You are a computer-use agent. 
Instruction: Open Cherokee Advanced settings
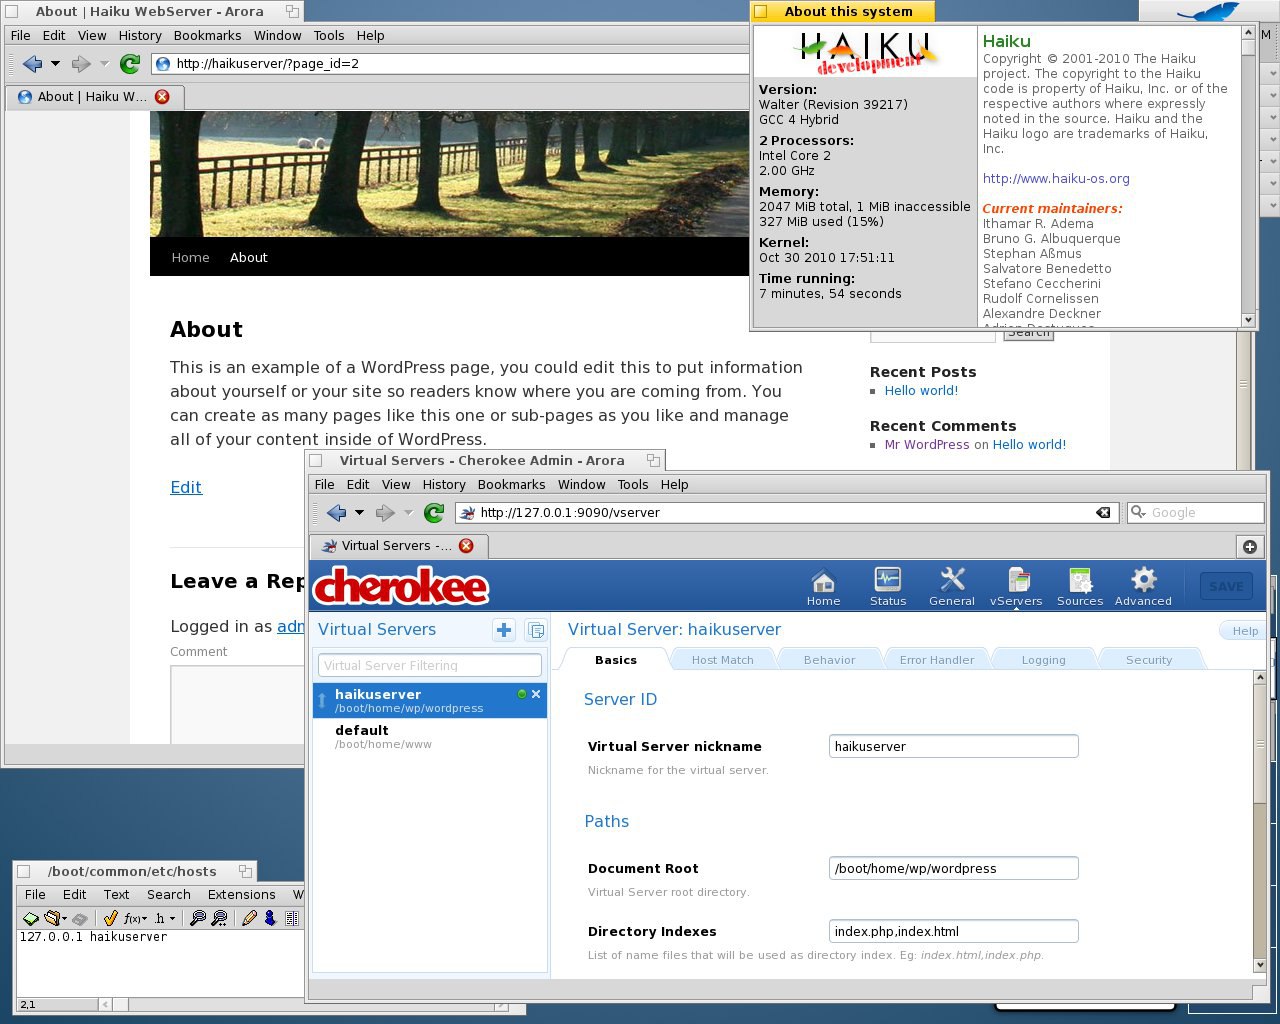coord(1143,587)
